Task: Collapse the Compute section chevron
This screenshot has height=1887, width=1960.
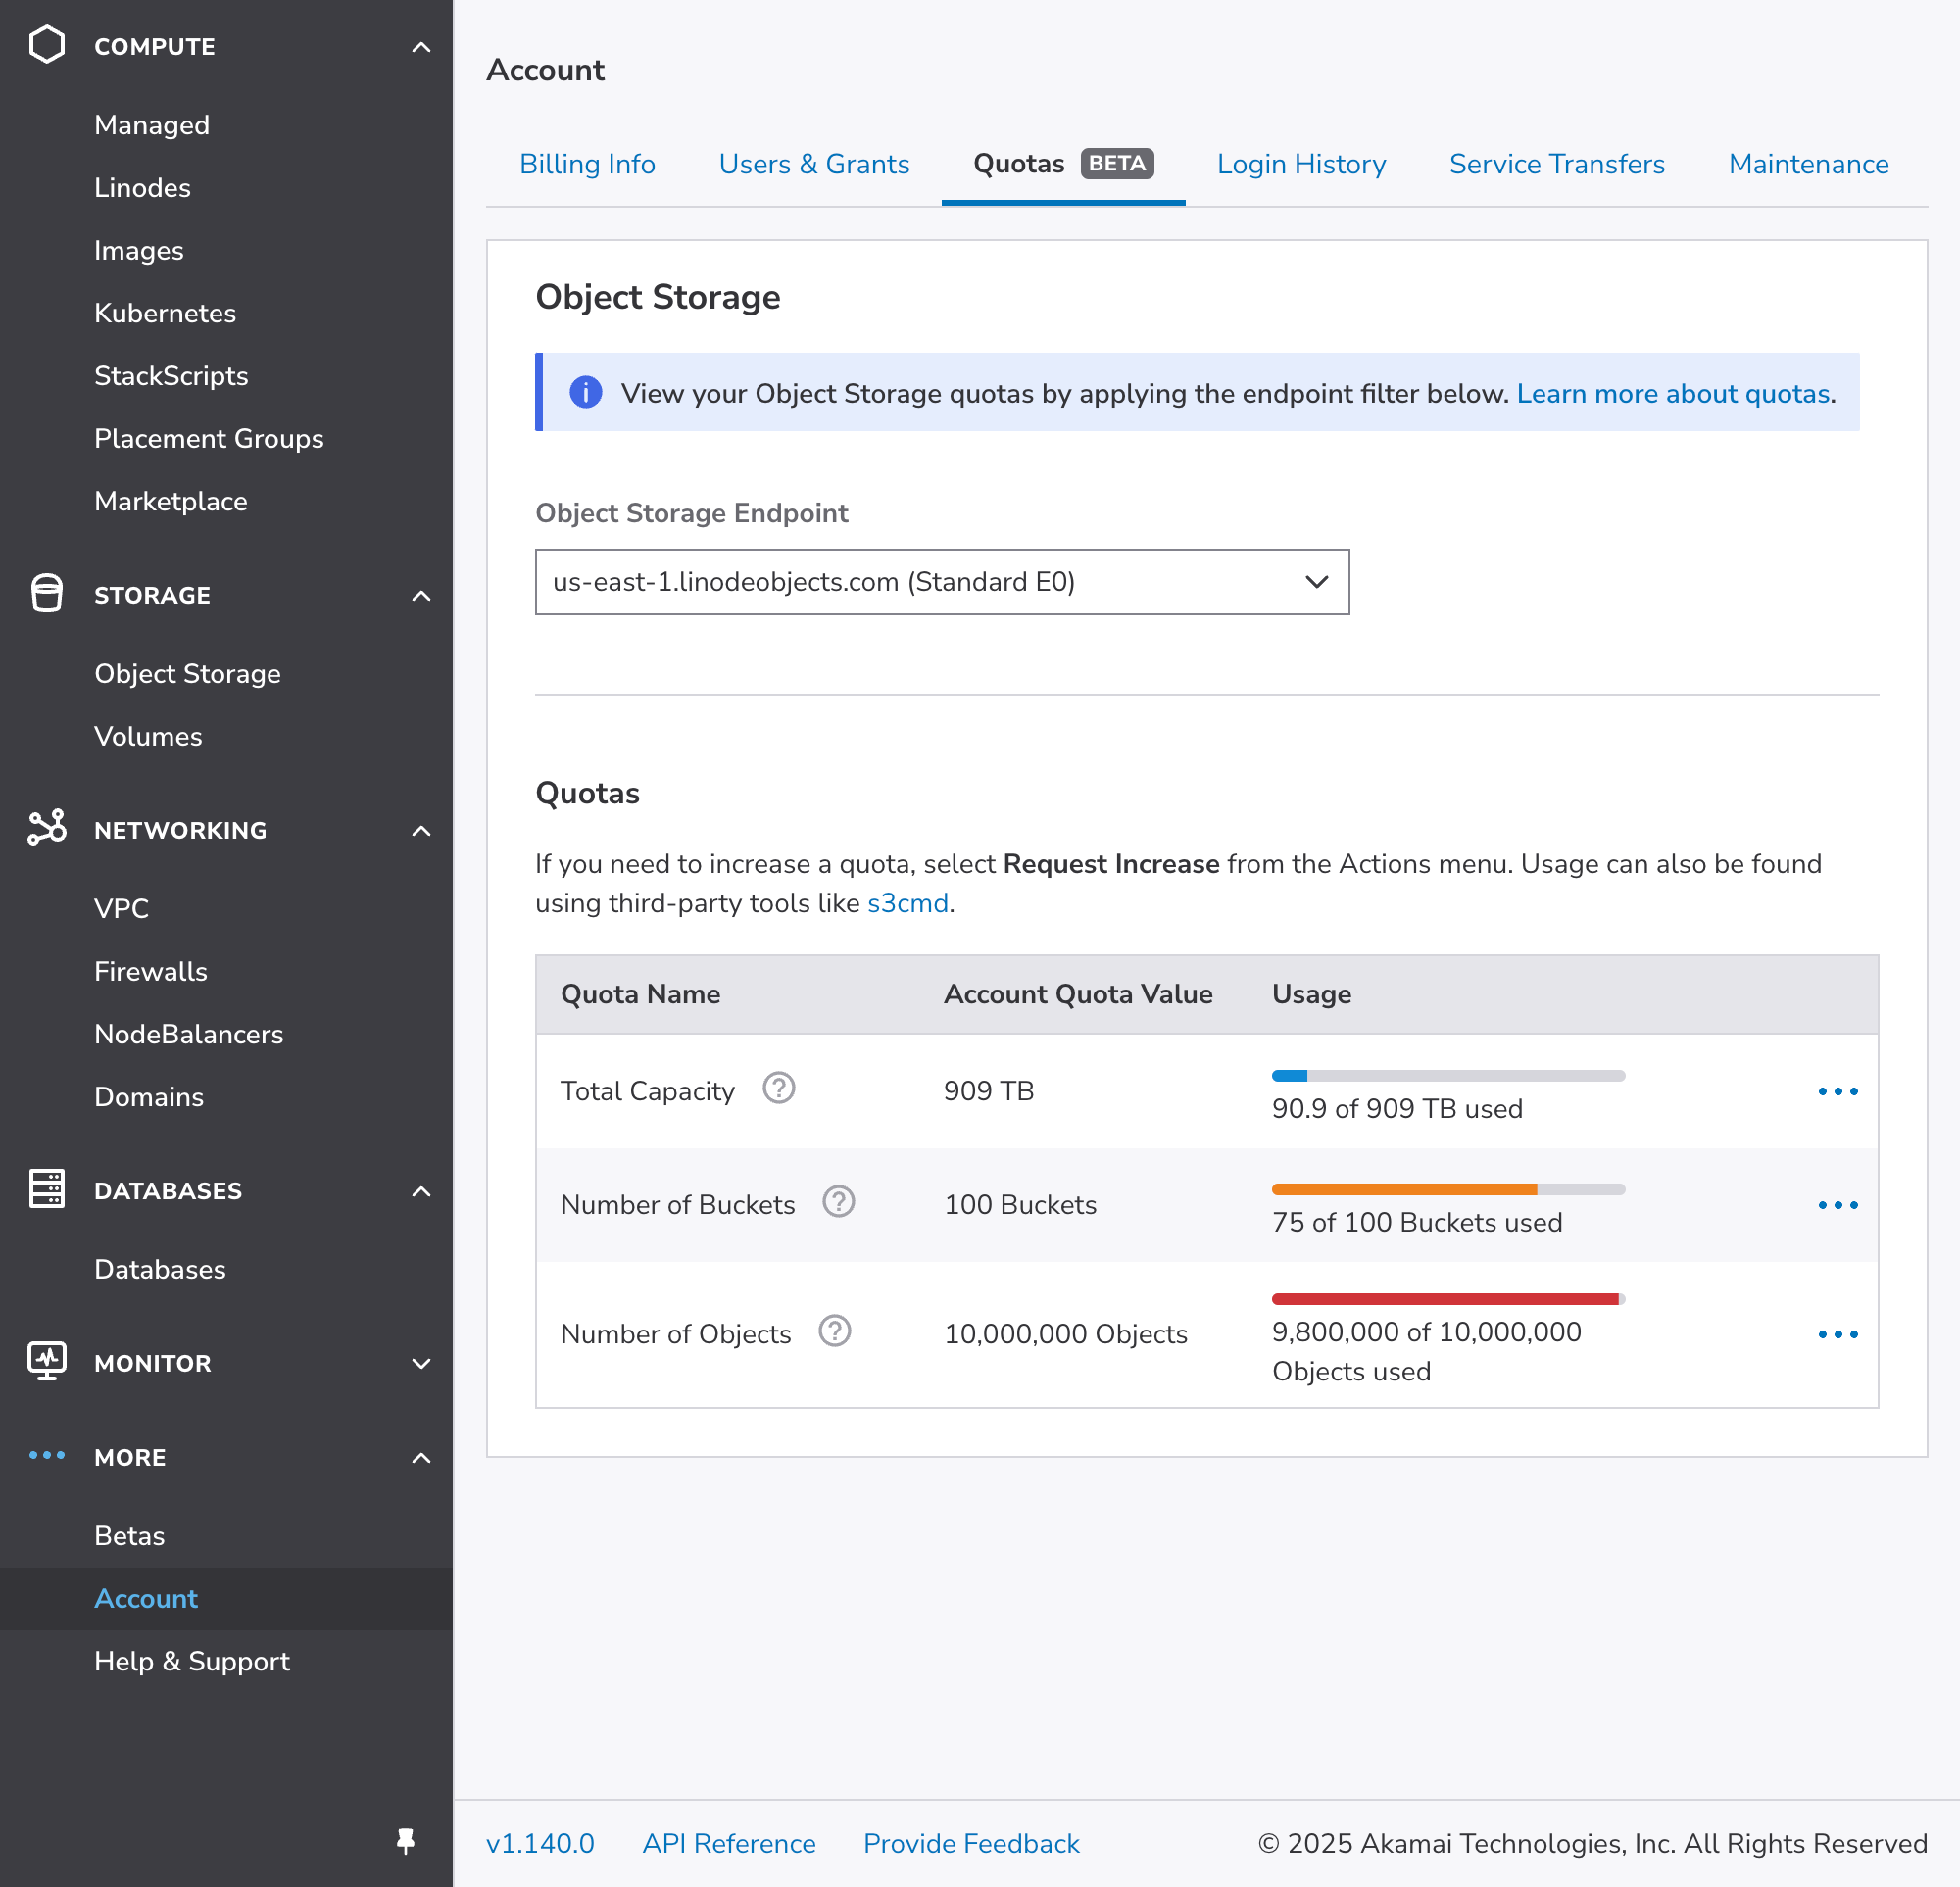Action: point(421,47)
